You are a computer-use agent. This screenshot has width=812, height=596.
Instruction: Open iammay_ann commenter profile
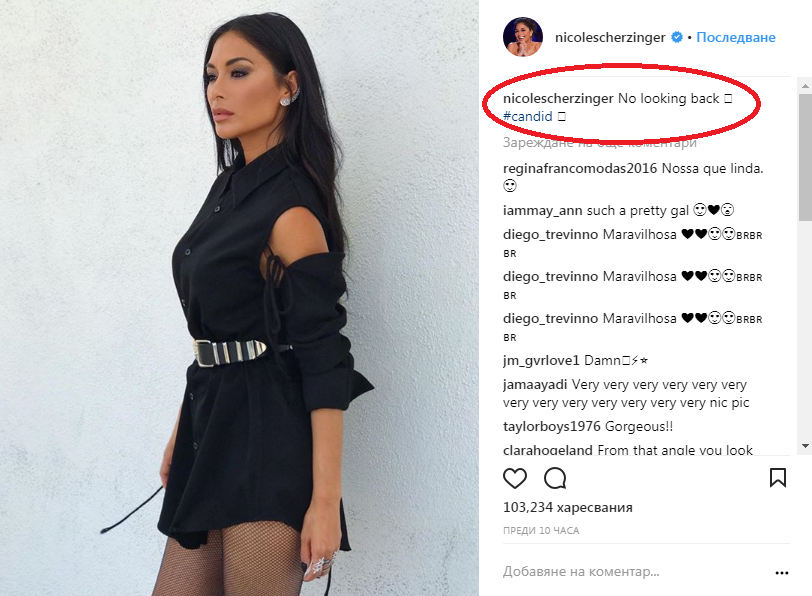[x=542, y=211]
